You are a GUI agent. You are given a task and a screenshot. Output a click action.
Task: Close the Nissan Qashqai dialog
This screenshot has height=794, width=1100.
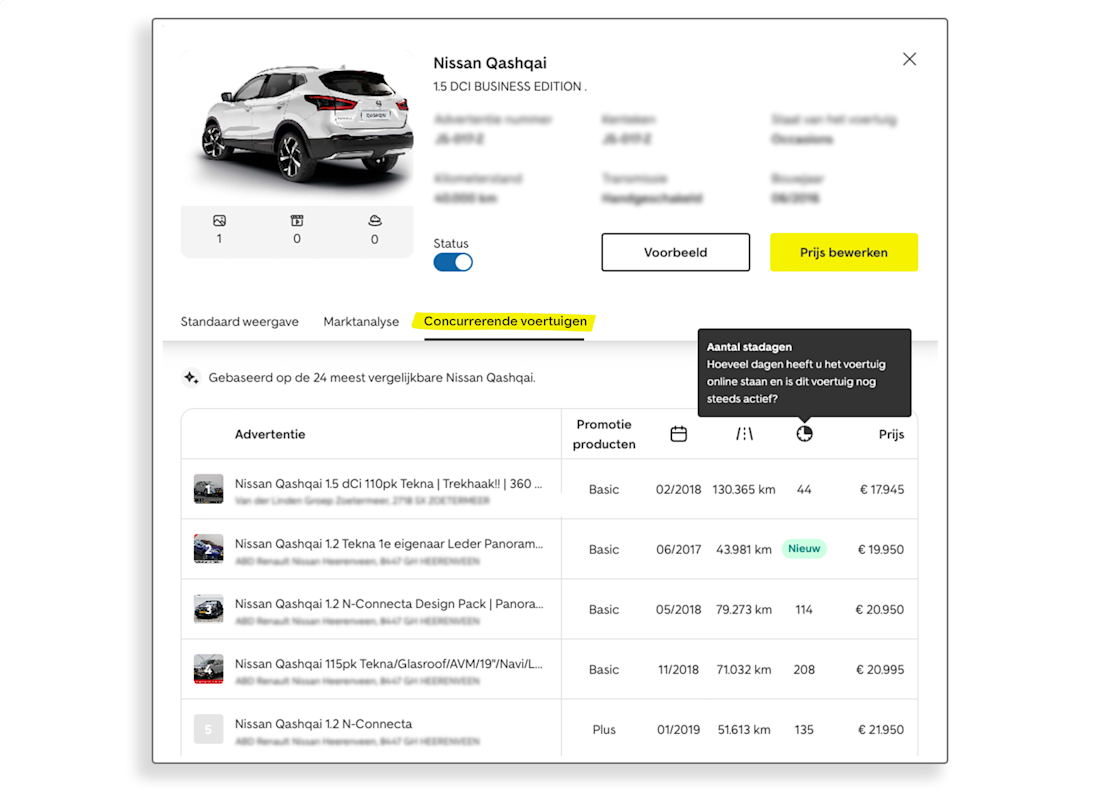909,59
